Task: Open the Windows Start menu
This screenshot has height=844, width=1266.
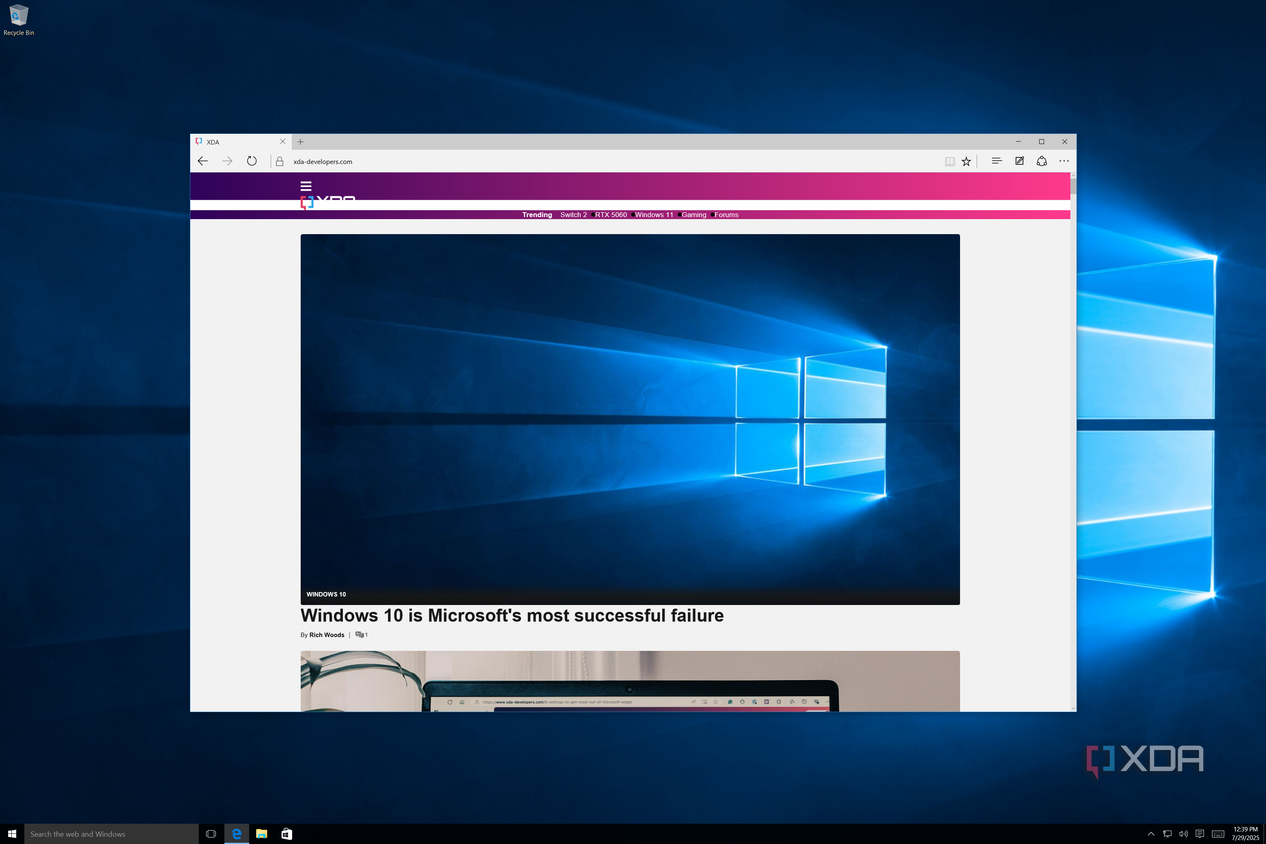Action: point(12,834)
